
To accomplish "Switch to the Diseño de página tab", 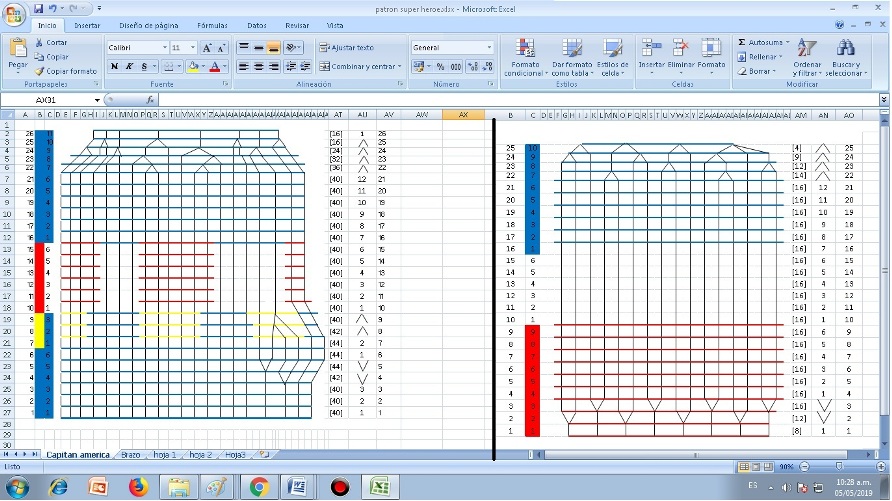I will pyautogui.click(x=148, y=26).
